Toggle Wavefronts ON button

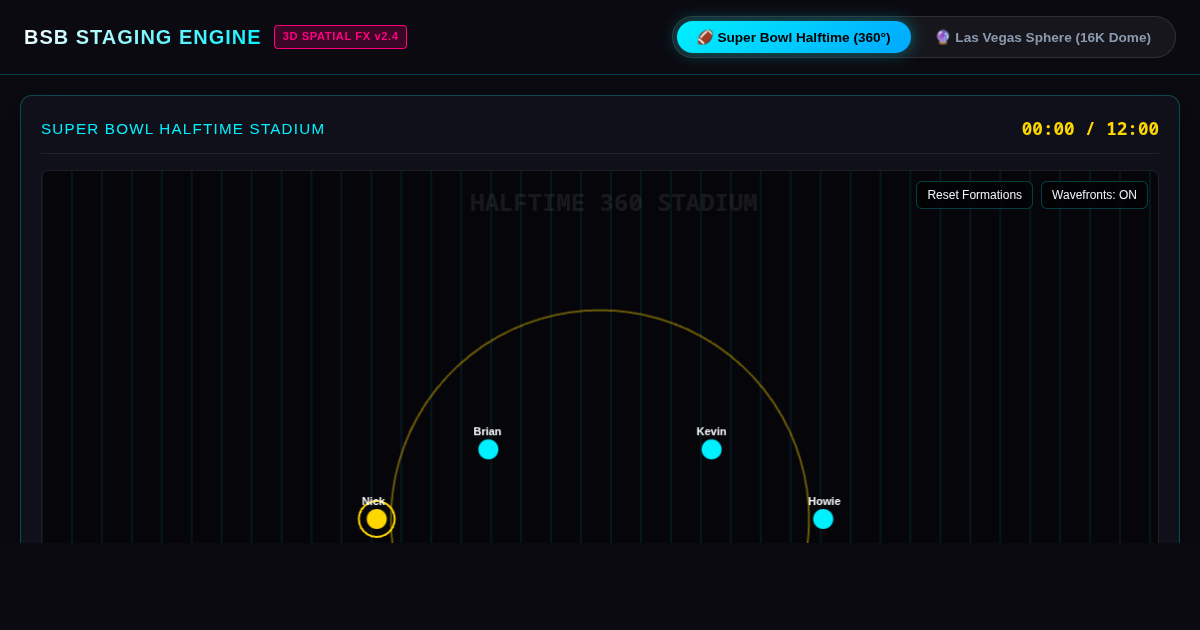(x=1094, y=195)
